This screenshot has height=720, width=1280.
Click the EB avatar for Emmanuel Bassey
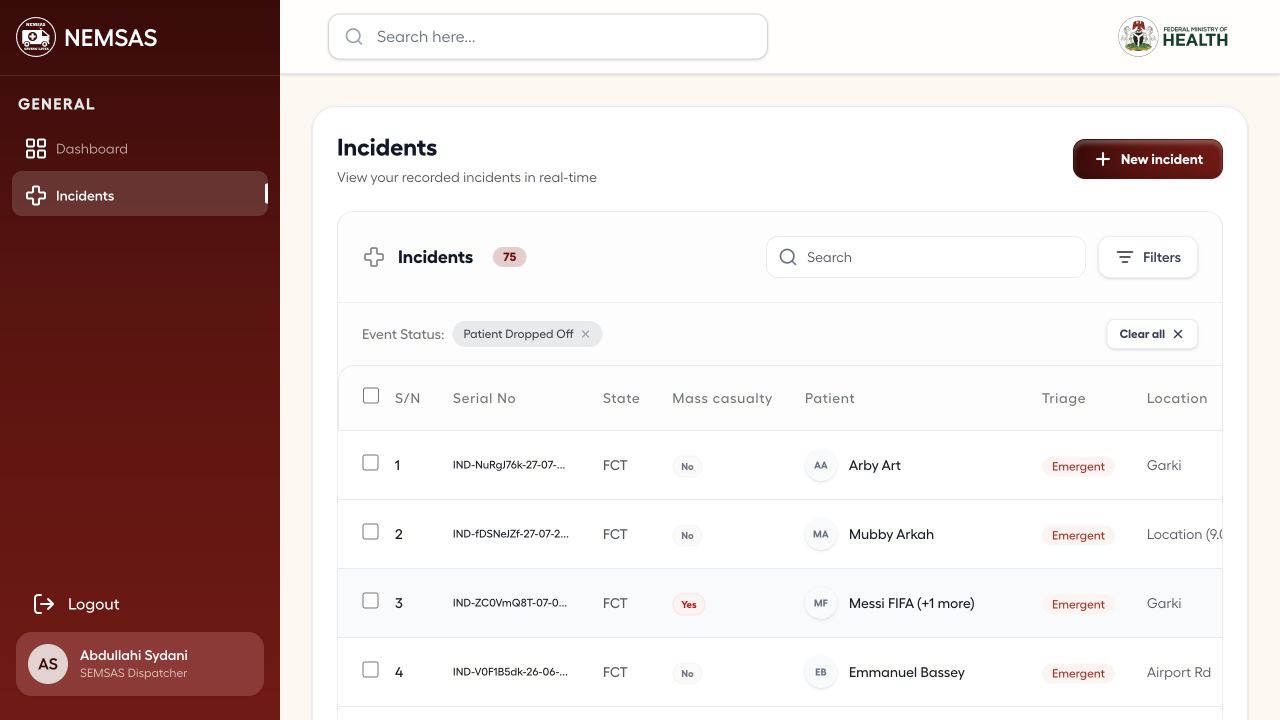click(x=821, y=672)
